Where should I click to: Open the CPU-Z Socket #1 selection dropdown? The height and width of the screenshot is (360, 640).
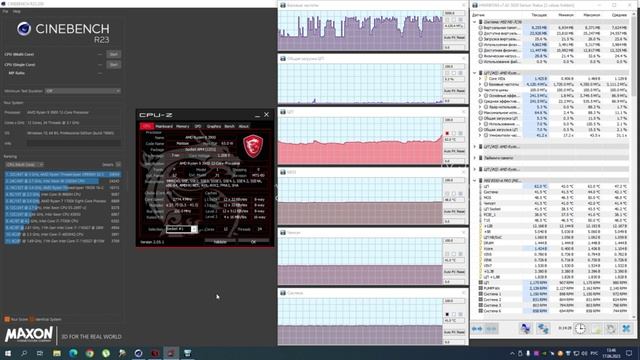pyautogui.click(x=182, y=229)
